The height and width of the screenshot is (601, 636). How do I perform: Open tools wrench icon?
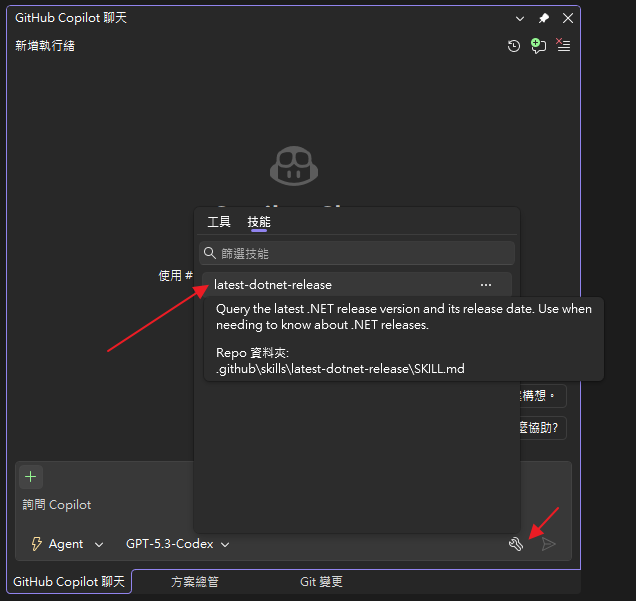click(x=516, y=544)
